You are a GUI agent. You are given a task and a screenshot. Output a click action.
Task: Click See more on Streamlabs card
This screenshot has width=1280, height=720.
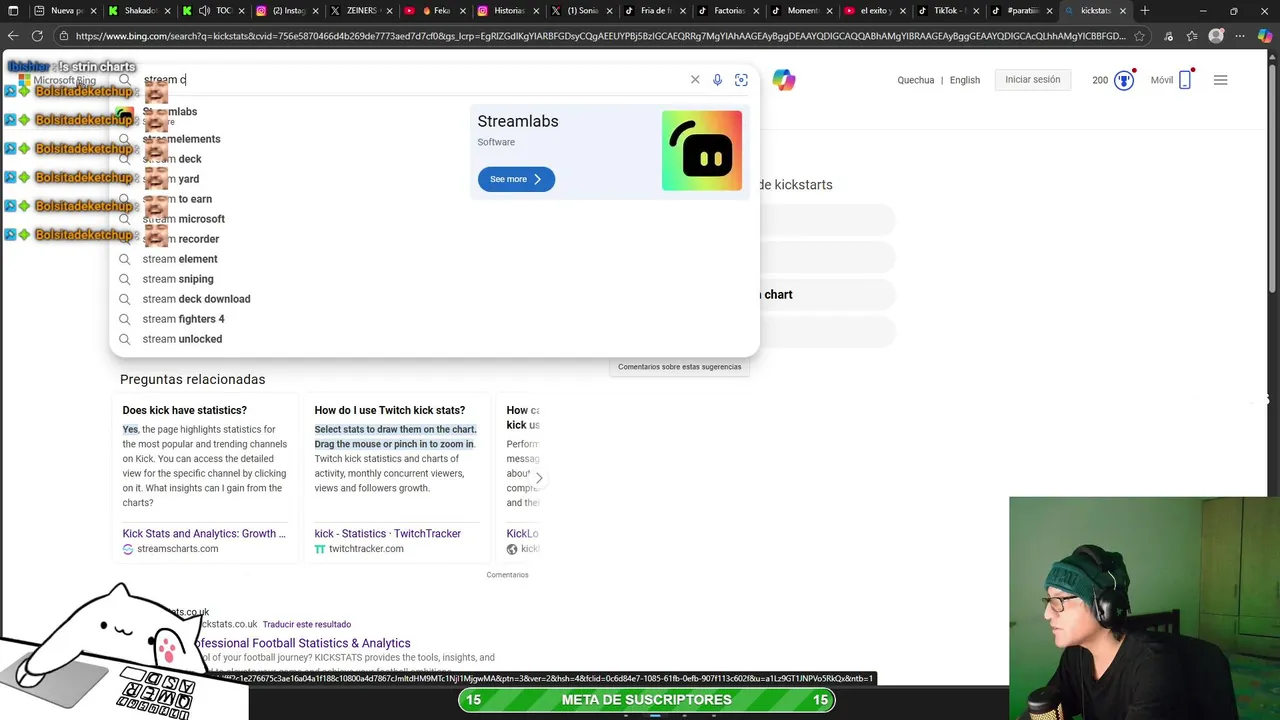point(516,179)
